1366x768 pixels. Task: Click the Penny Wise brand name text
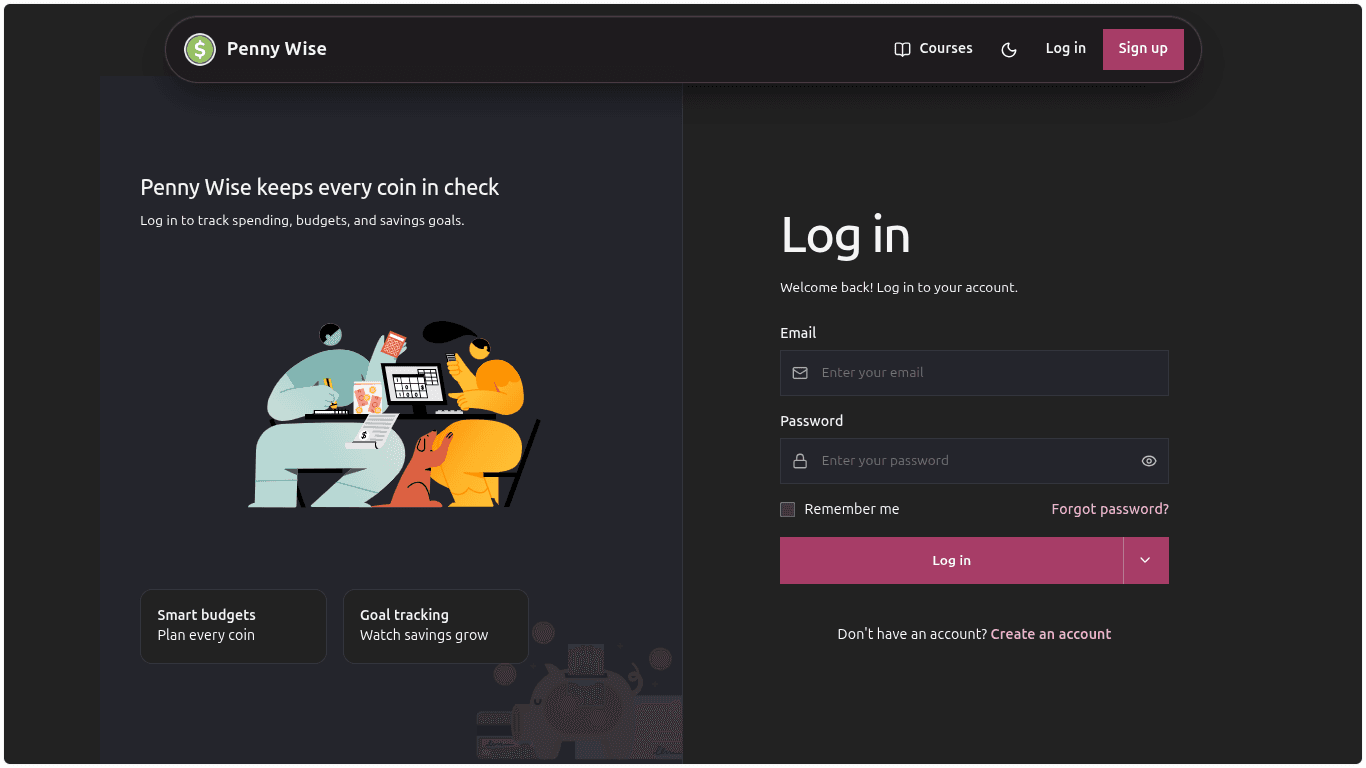coord(277,49)
